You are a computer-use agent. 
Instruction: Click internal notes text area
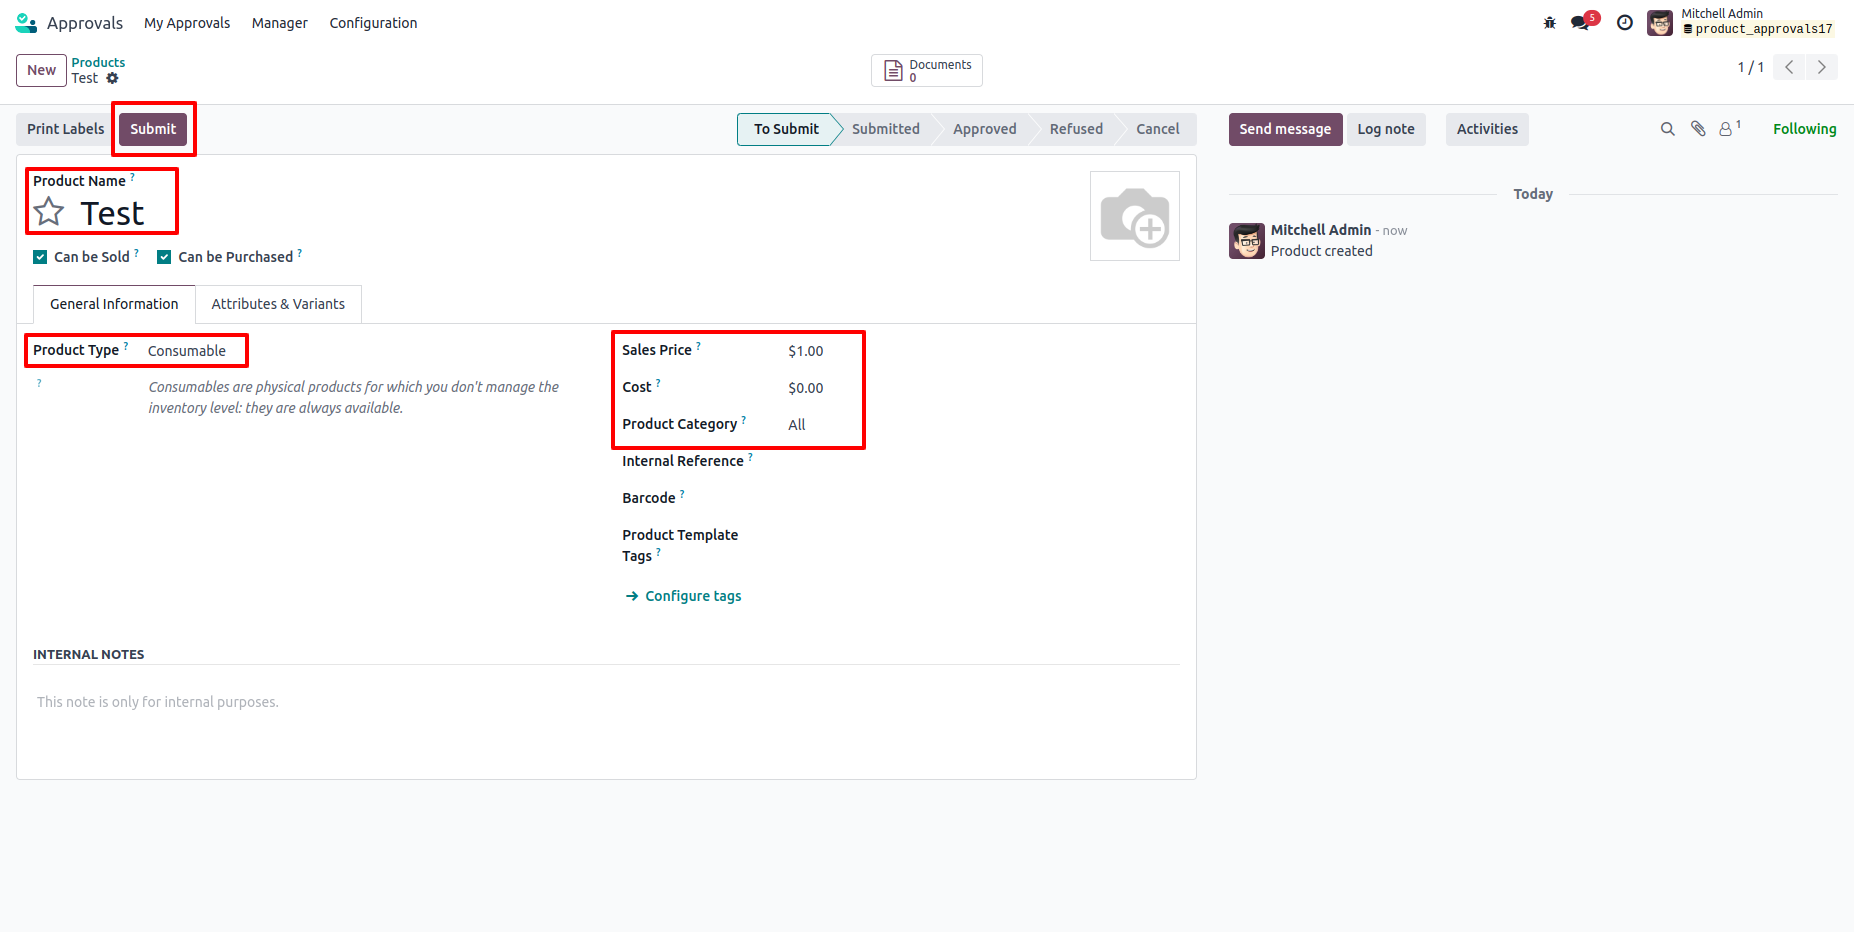[x=606, y=702]
